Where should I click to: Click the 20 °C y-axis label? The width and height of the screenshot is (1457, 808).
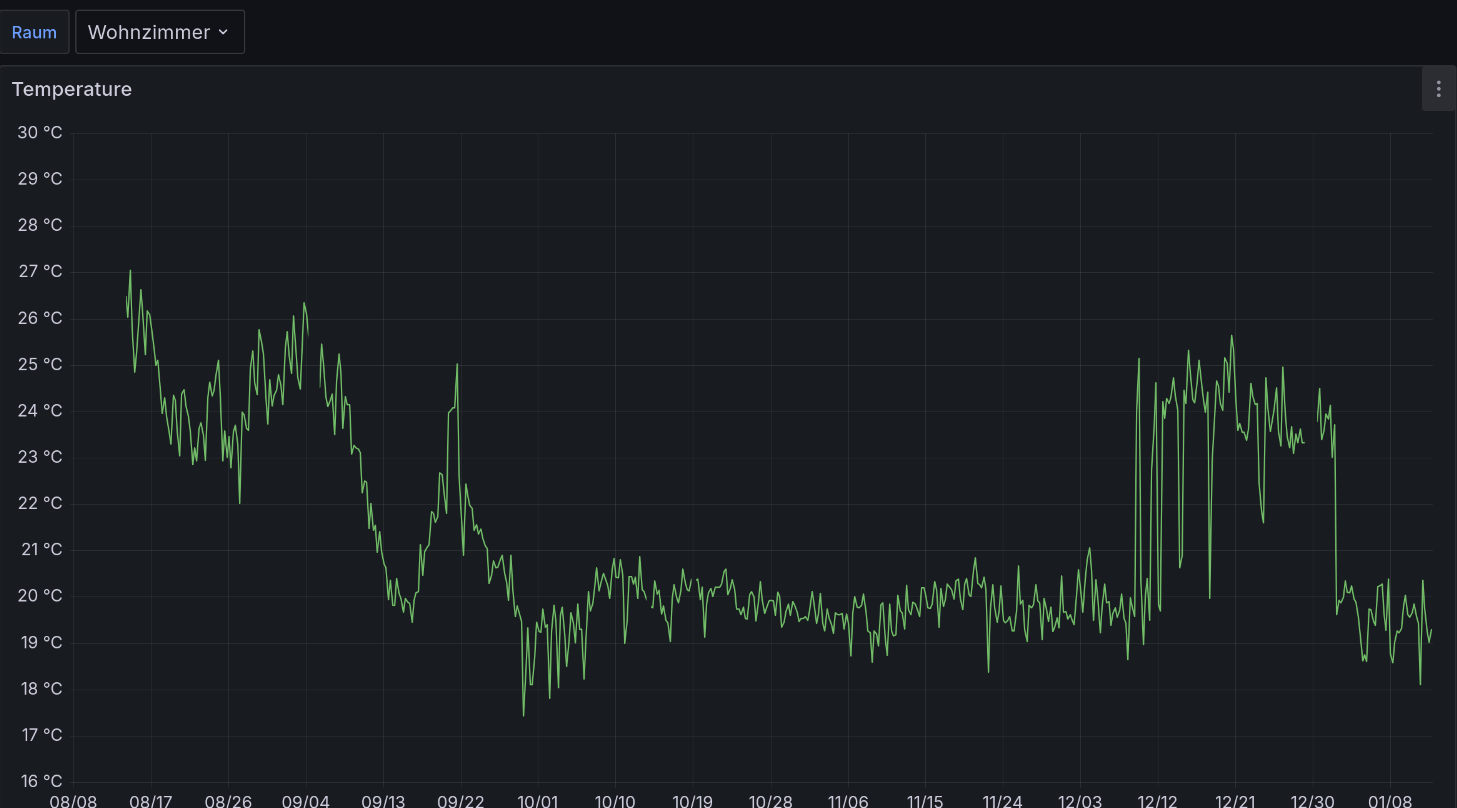pyautogui.click(x=40, y=596)
